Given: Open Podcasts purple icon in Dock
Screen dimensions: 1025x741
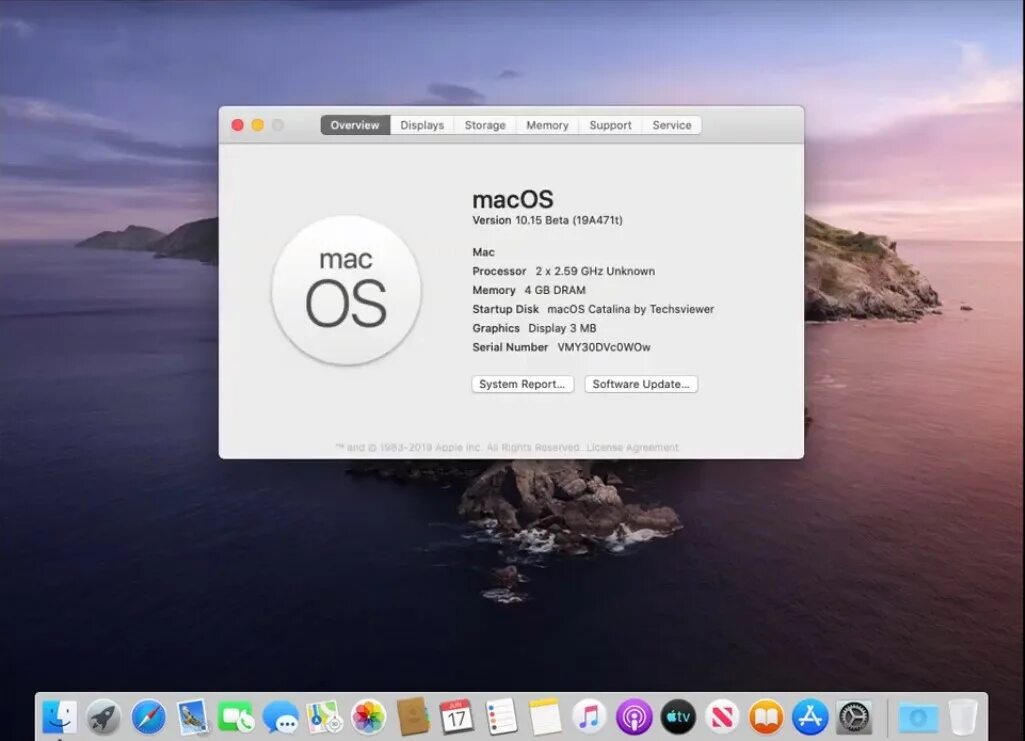Looking at the screenshot, I should (x=633, y=717).
